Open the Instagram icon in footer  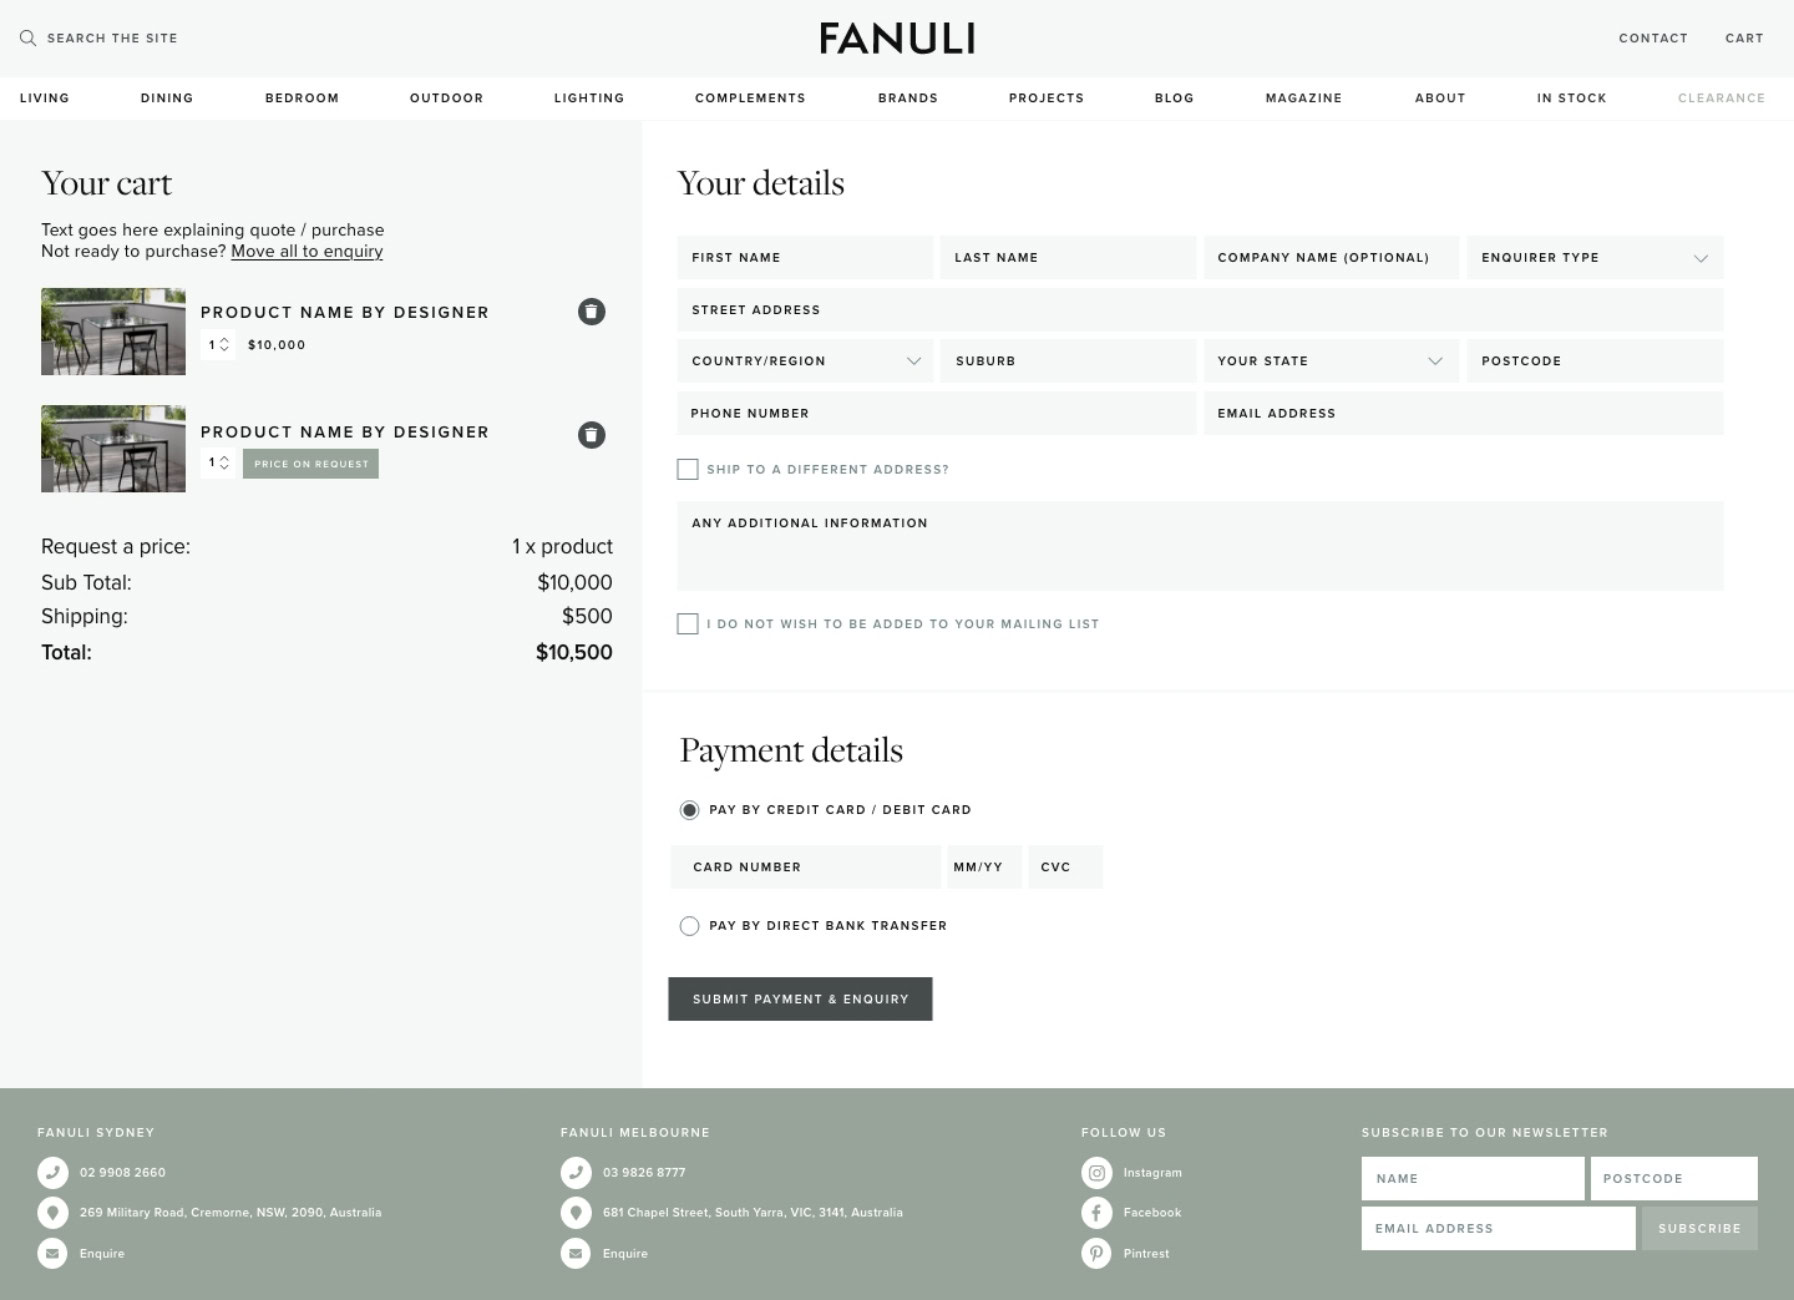[1096, 1172]
